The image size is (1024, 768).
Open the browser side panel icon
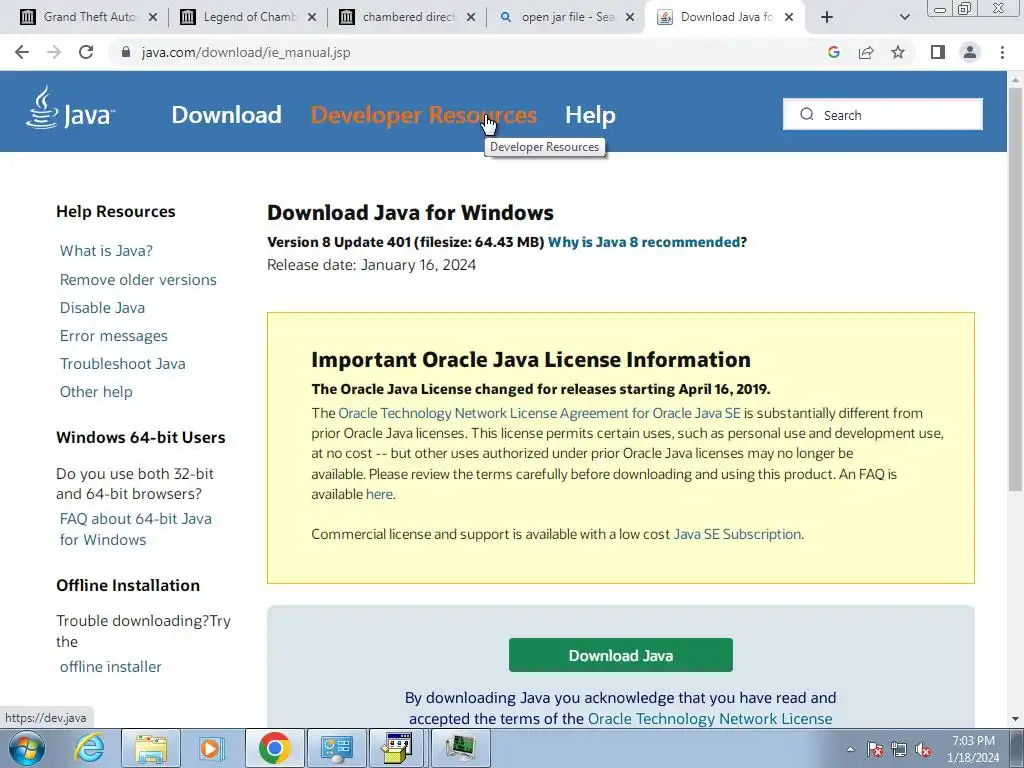point(938,52)
